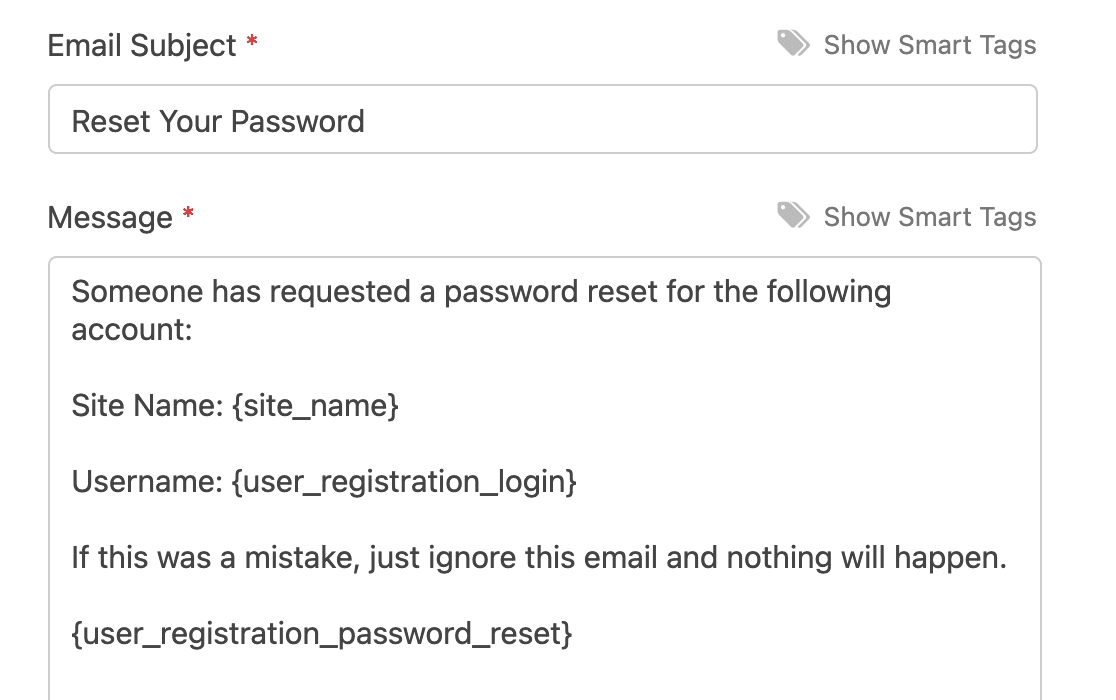Click the 'Reset Your Password' subject text

point(218,122)
